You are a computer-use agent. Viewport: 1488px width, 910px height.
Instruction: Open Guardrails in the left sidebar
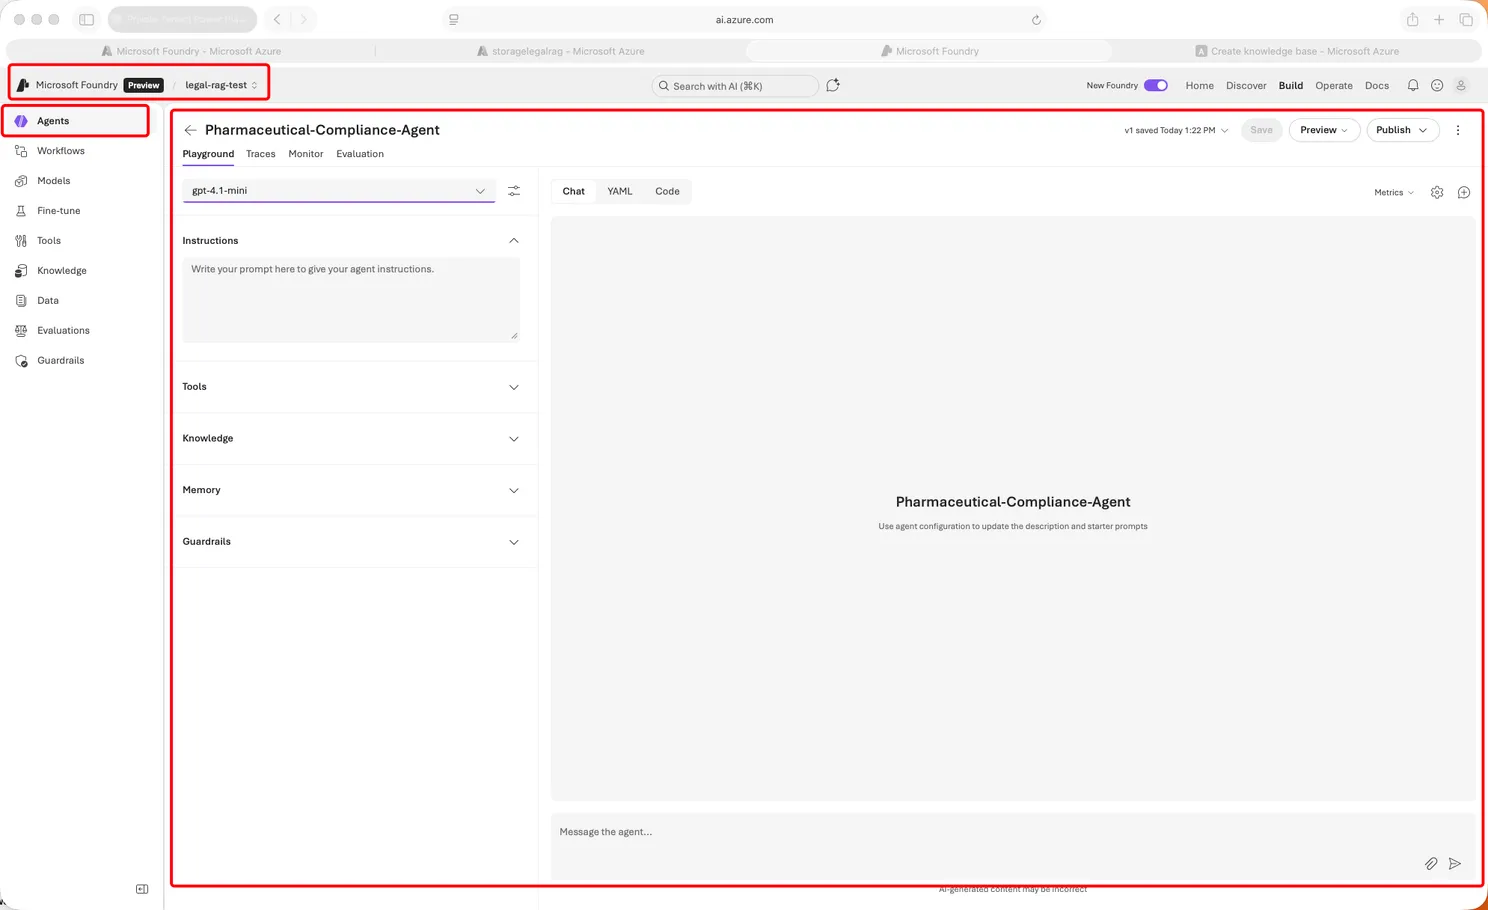(60, 361)
